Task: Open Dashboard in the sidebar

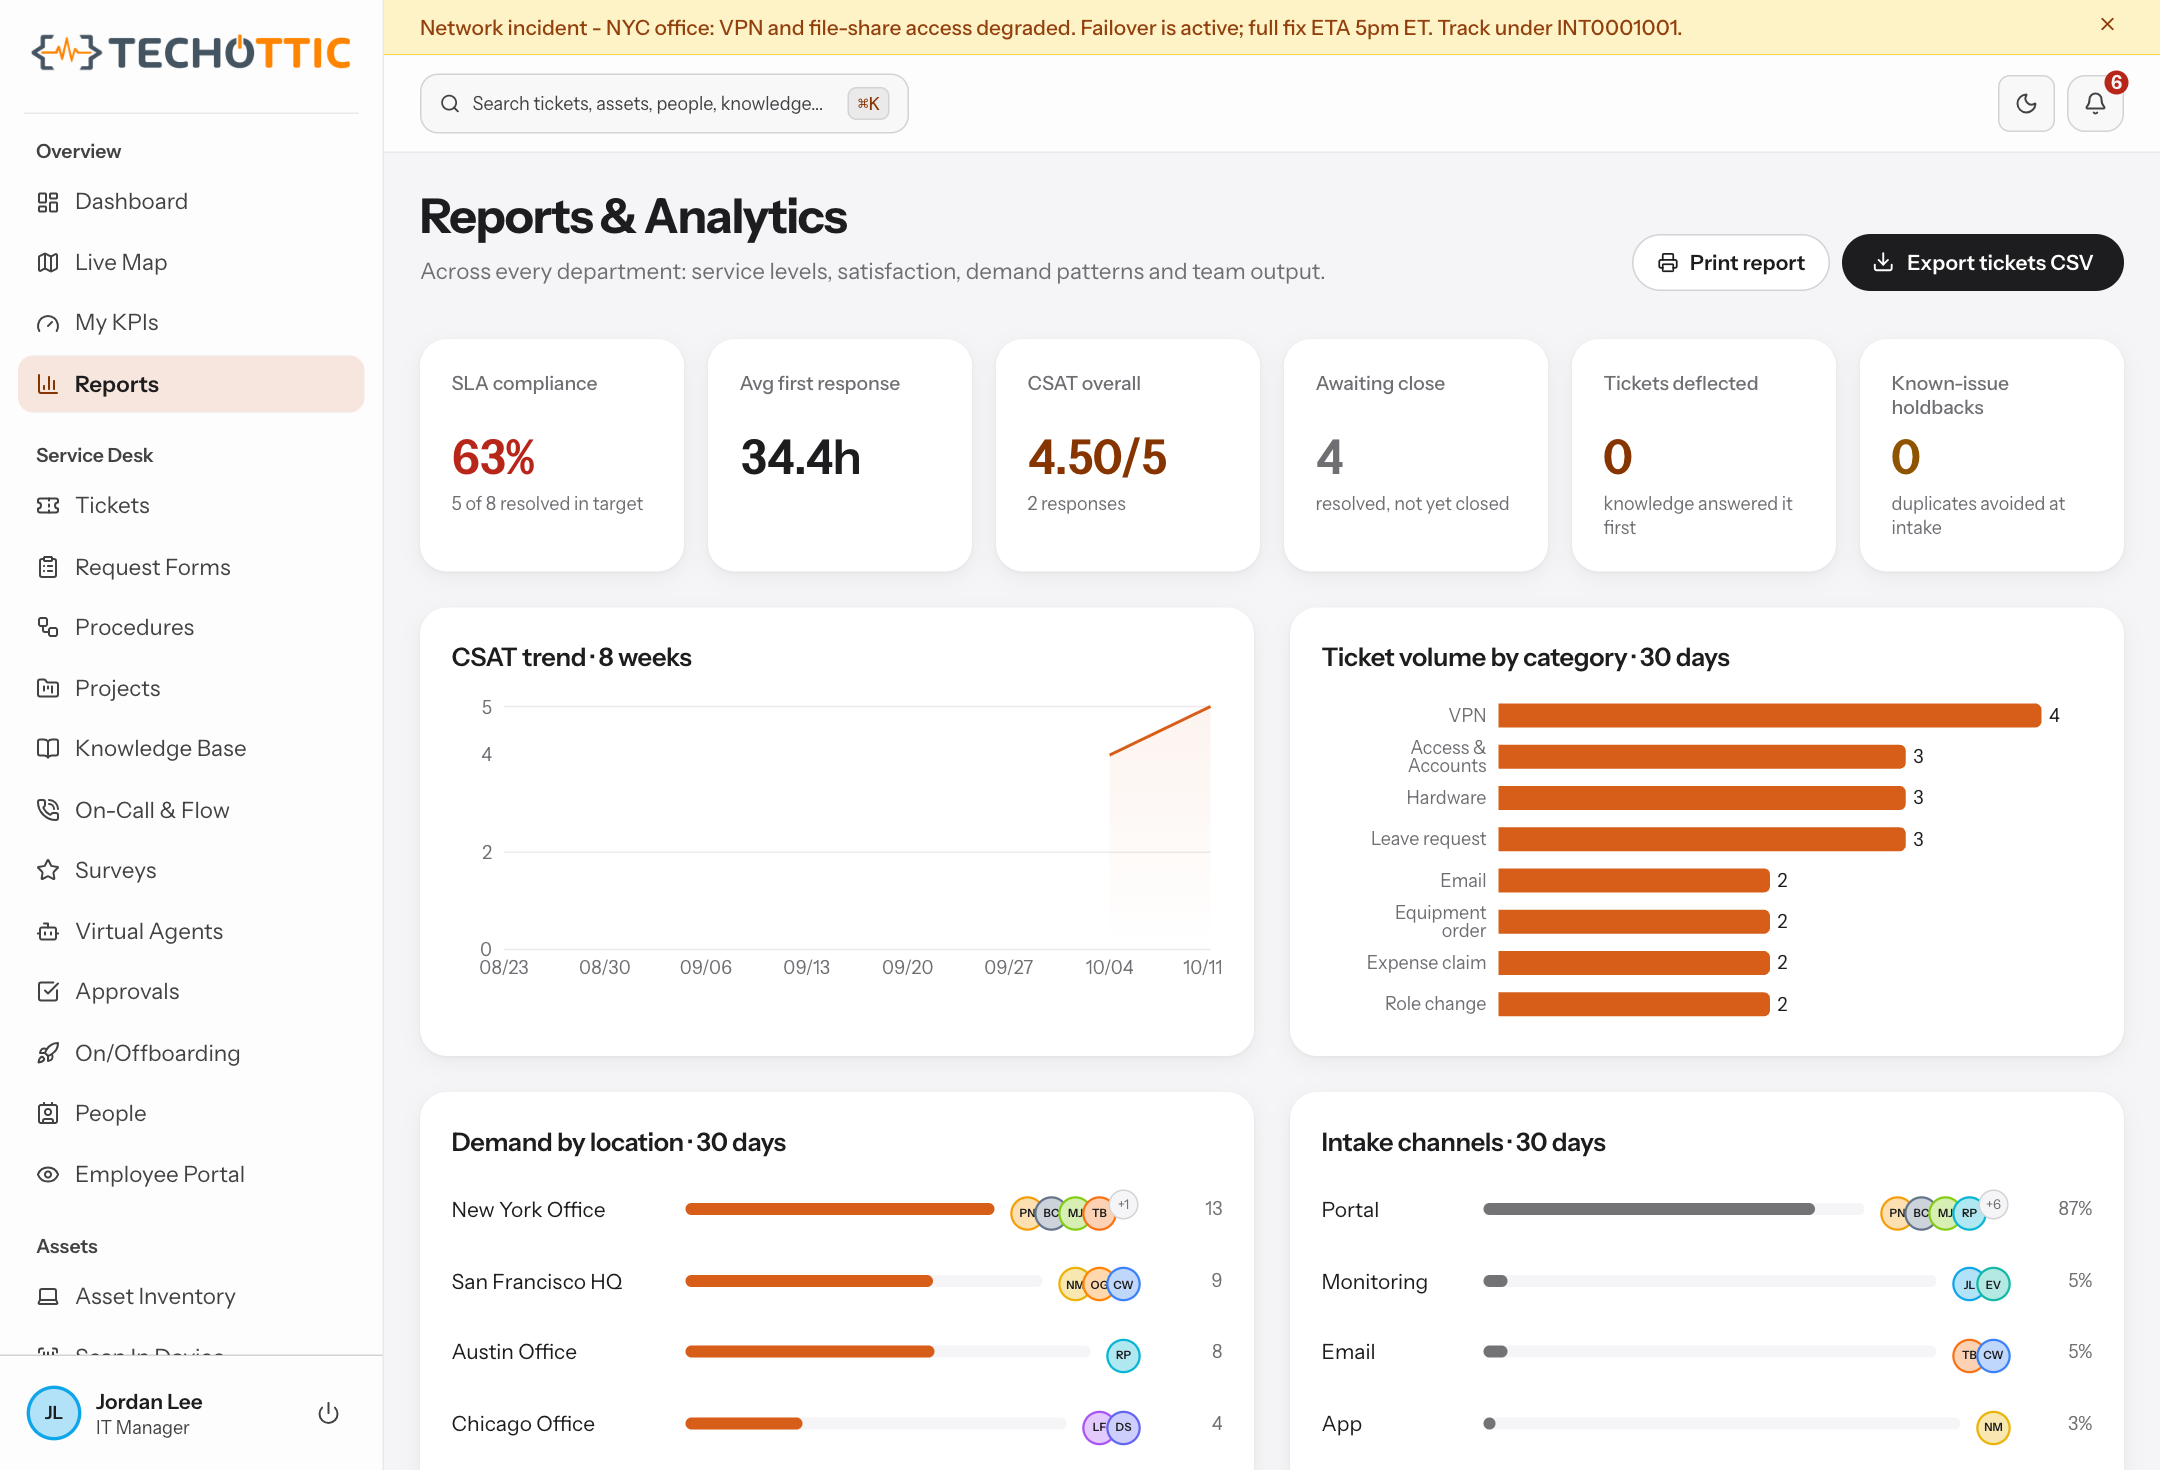Action: (x=191, y=201)
